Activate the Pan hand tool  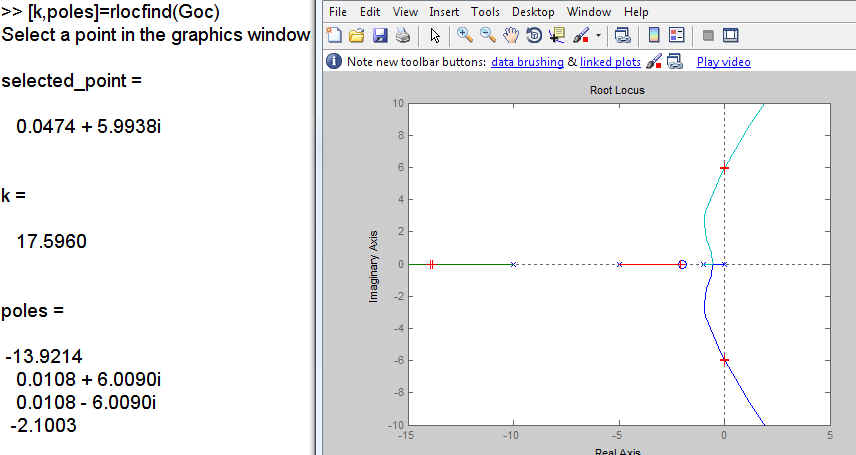(510, 36)
